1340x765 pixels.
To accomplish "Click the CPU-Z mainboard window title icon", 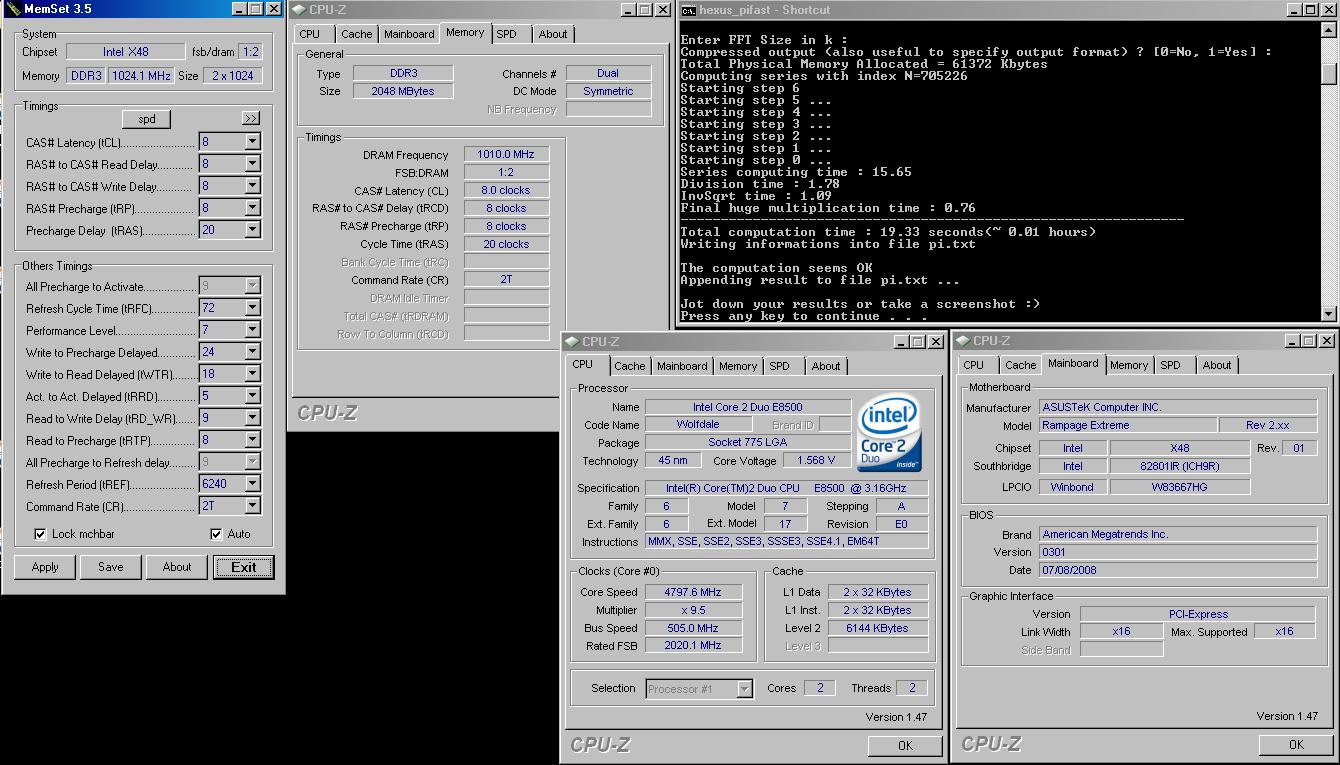I will [x=962, y=341].
